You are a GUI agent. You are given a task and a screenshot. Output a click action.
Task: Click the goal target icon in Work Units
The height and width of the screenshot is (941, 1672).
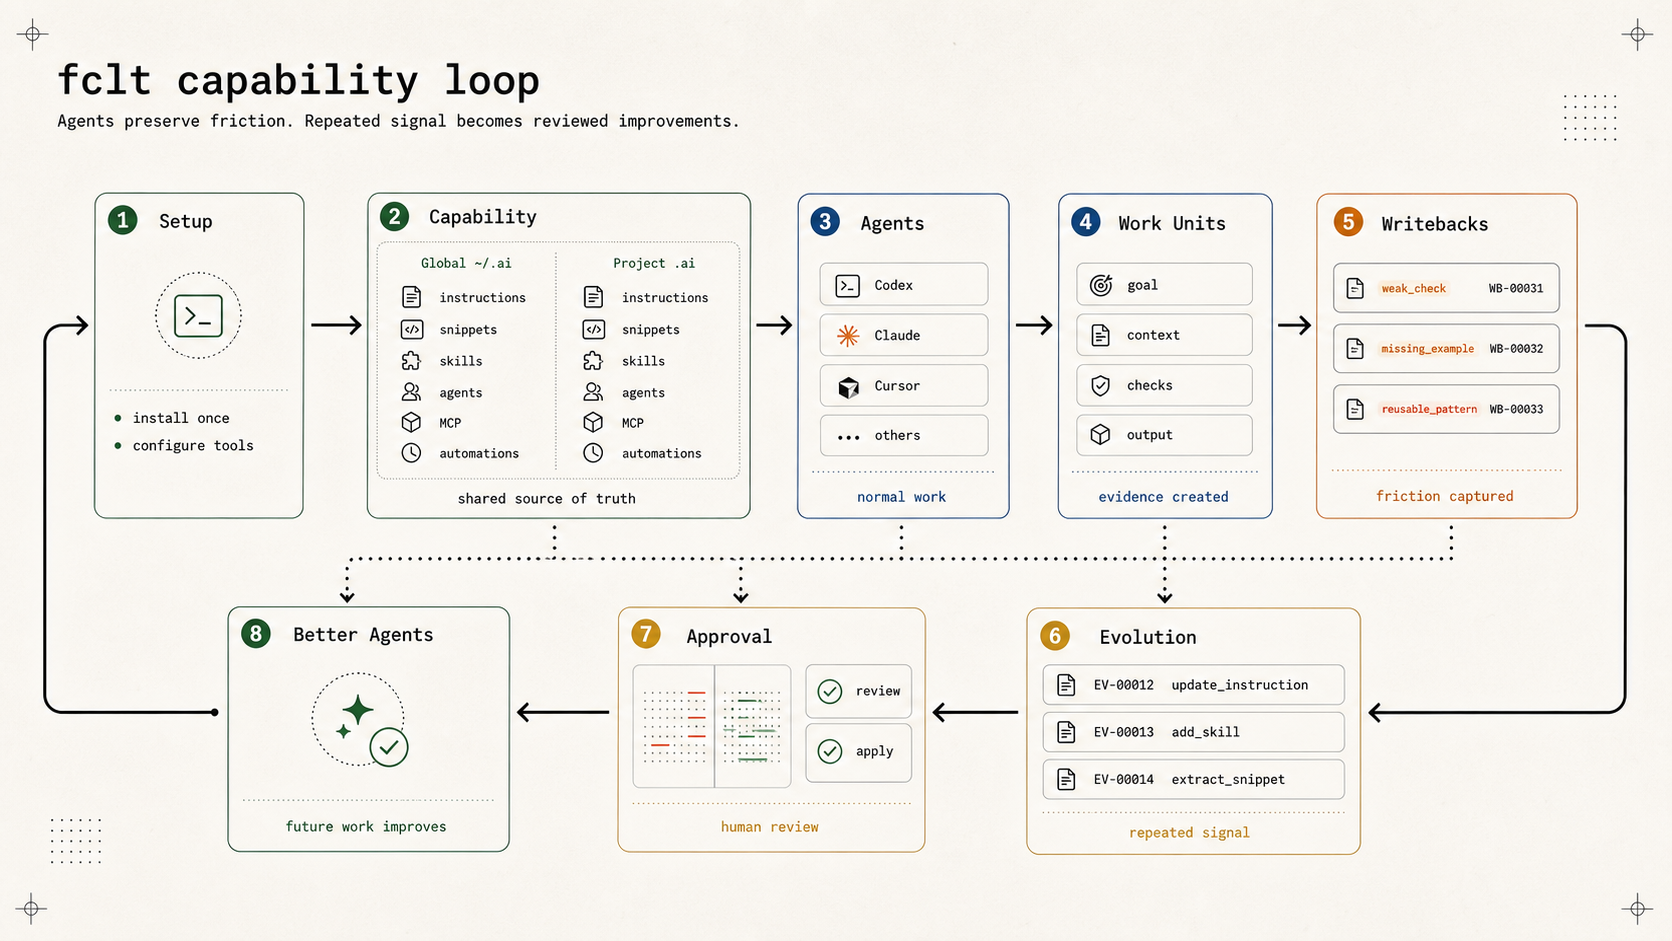tap(1101, 285)
